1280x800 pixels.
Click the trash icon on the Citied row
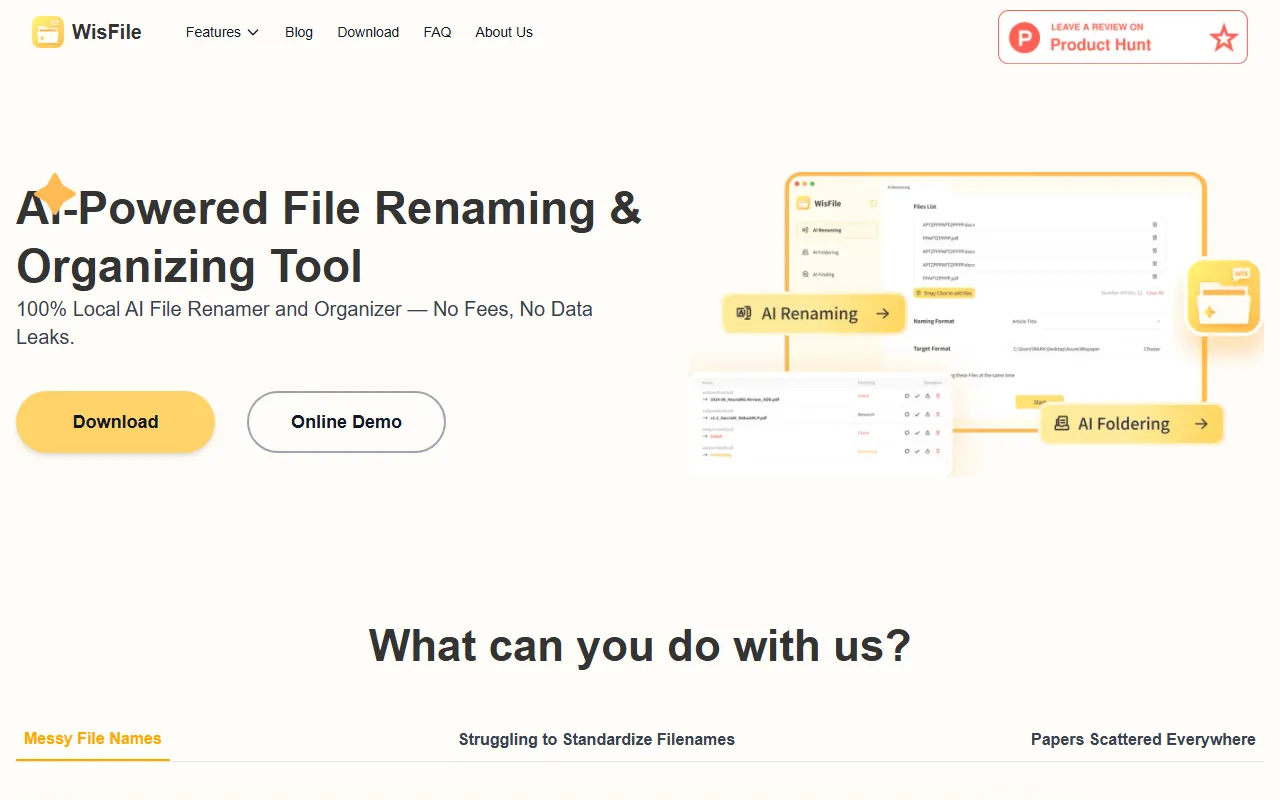click(938, 432)
